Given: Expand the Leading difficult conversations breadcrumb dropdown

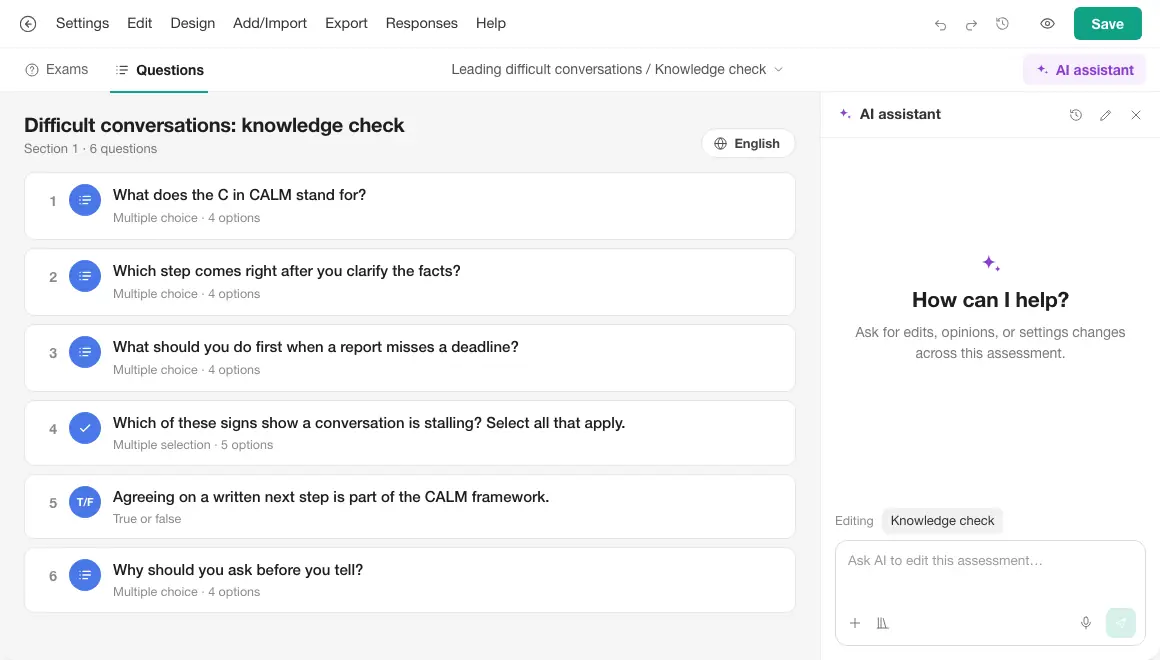Looking at the screenshot, I should (617, 70).
